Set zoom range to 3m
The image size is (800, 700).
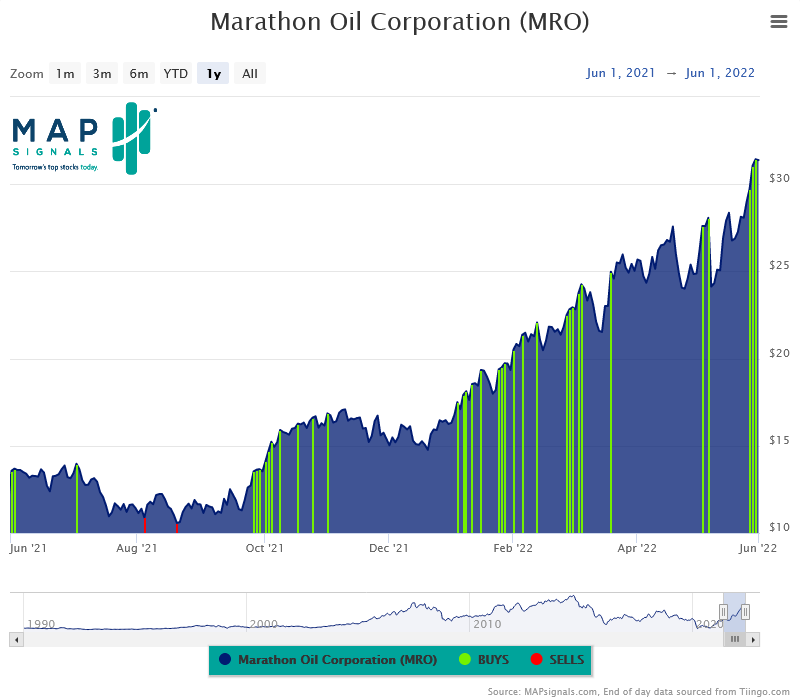[x=102, y=73]
